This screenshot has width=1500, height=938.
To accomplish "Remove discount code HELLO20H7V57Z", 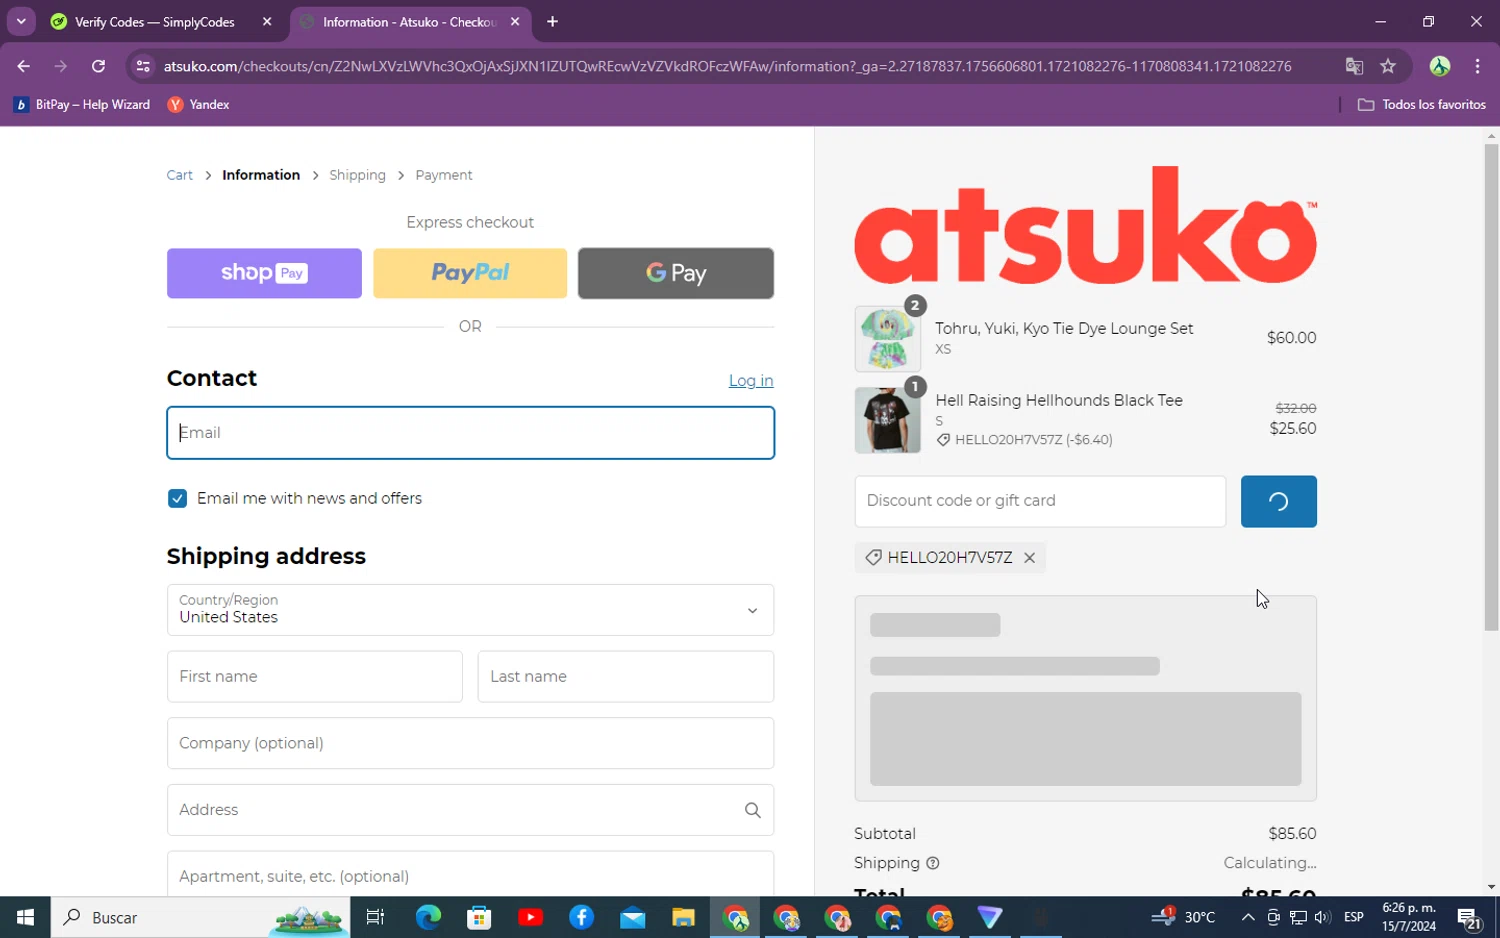I will tap(1029, 558).
